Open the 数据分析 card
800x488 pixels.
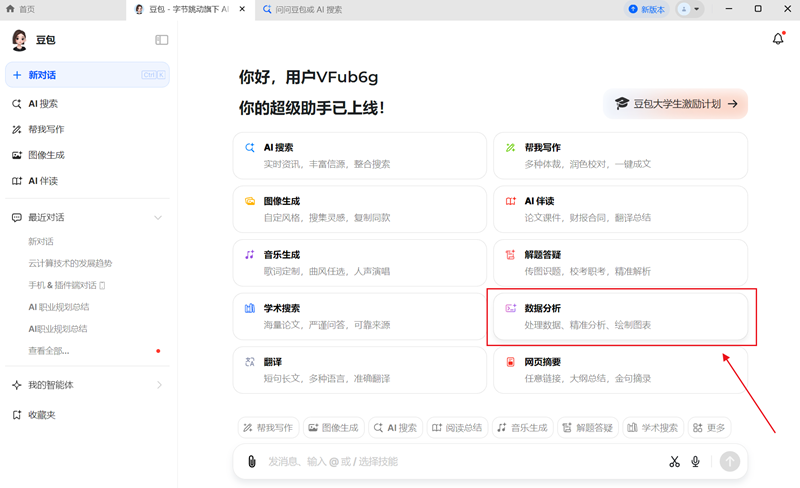(620, 316)
